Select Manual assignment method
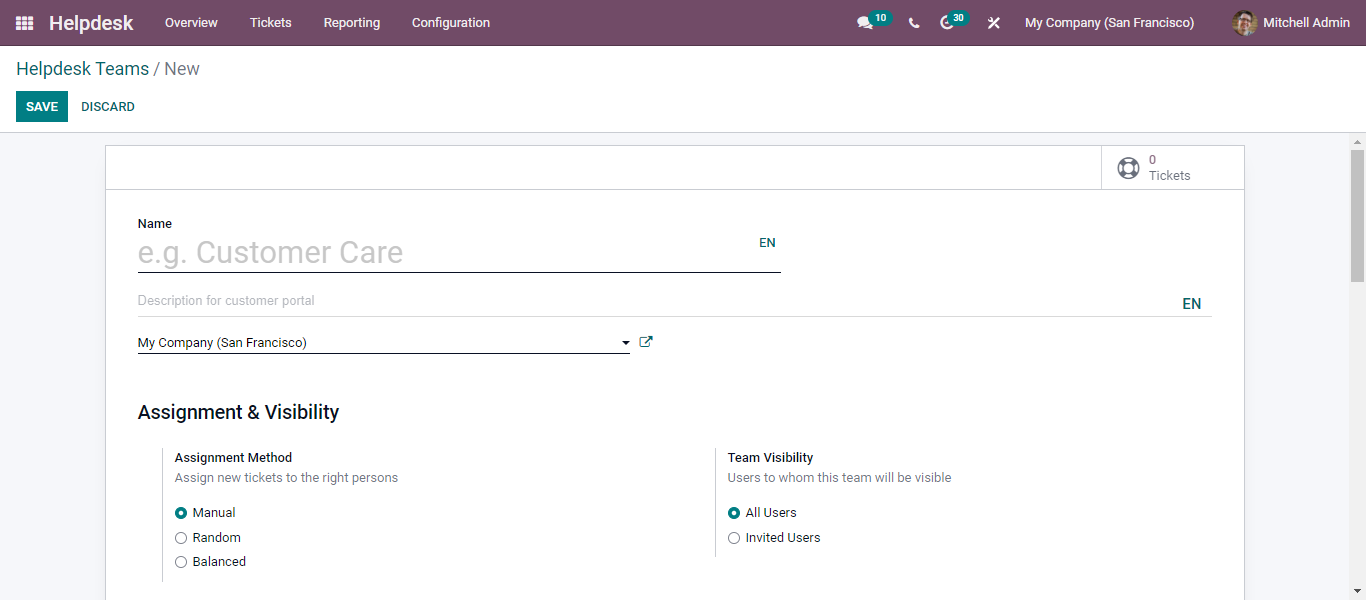This screenshot has width=1366, height=600. click(181, 513)
